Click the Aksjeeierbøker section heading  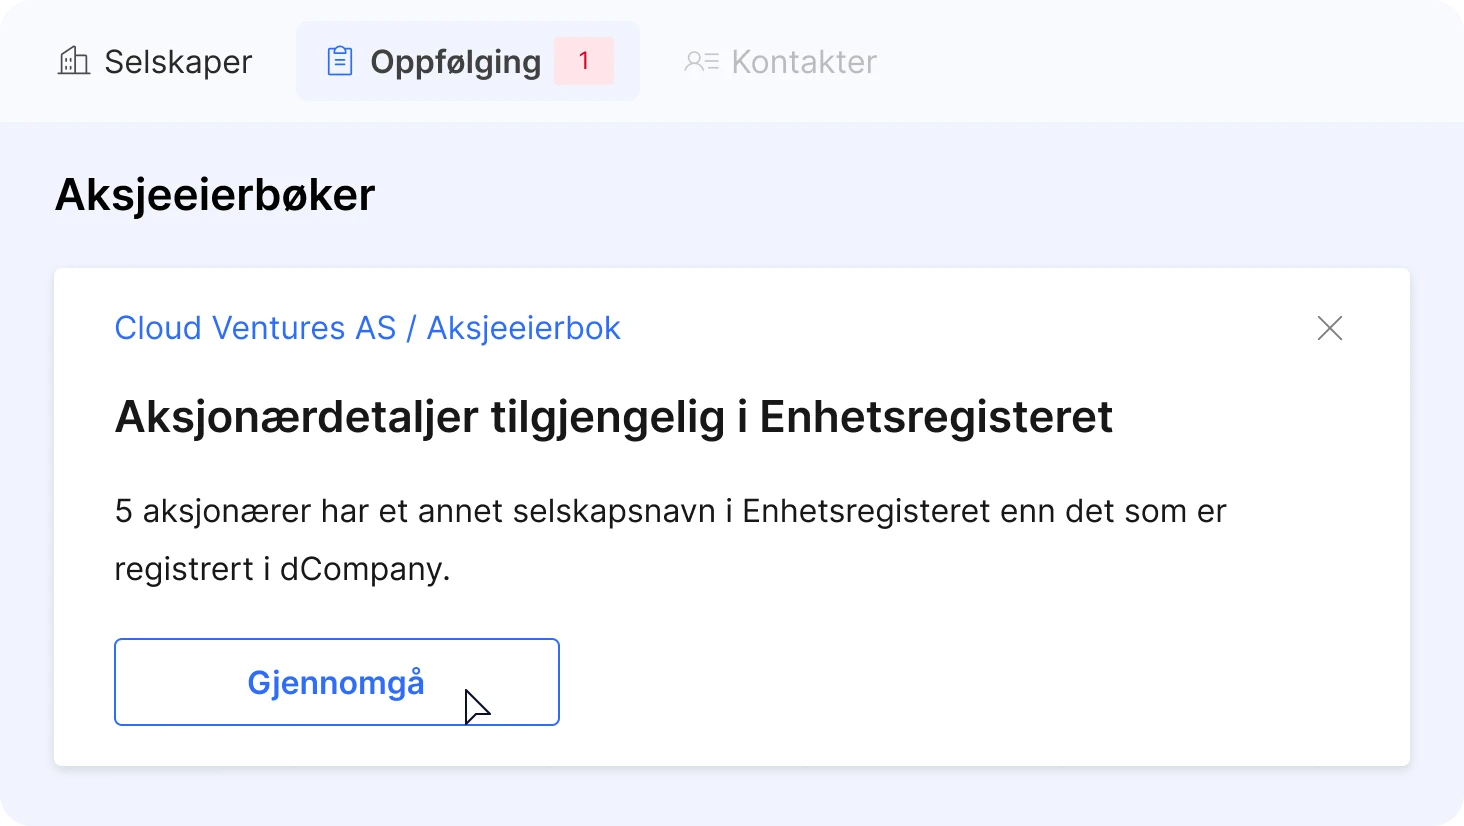(x=215, y=195)
